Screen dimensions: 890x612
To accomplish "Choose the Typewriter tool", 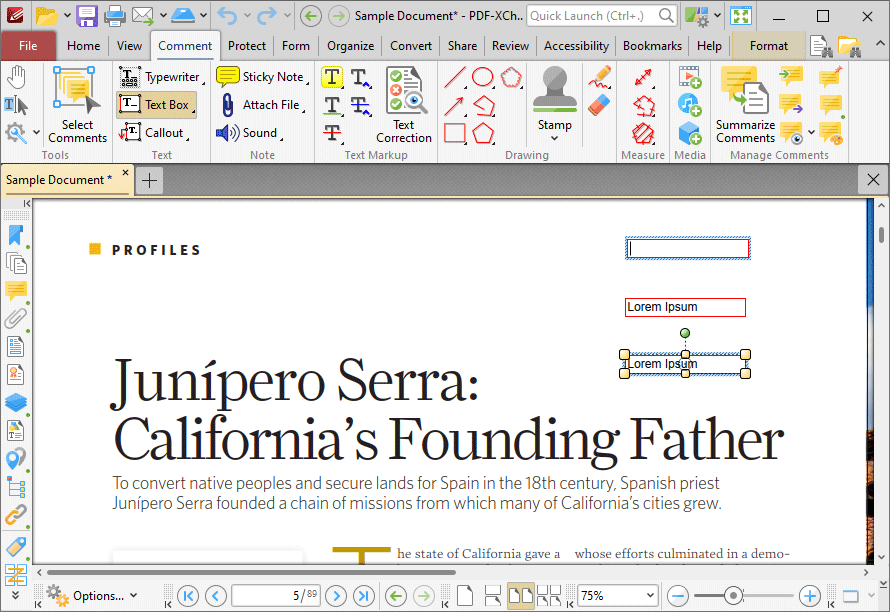I will click(161, 77).
